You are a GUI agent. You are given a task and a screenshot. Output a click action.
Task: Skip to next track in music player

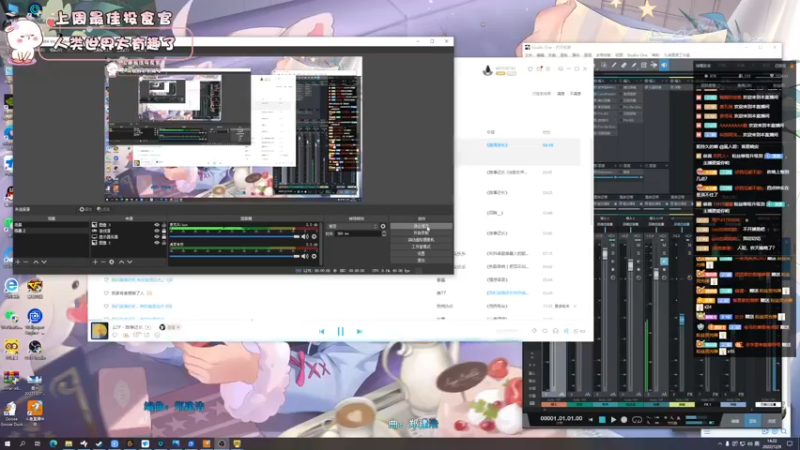[x=359, y=332]
